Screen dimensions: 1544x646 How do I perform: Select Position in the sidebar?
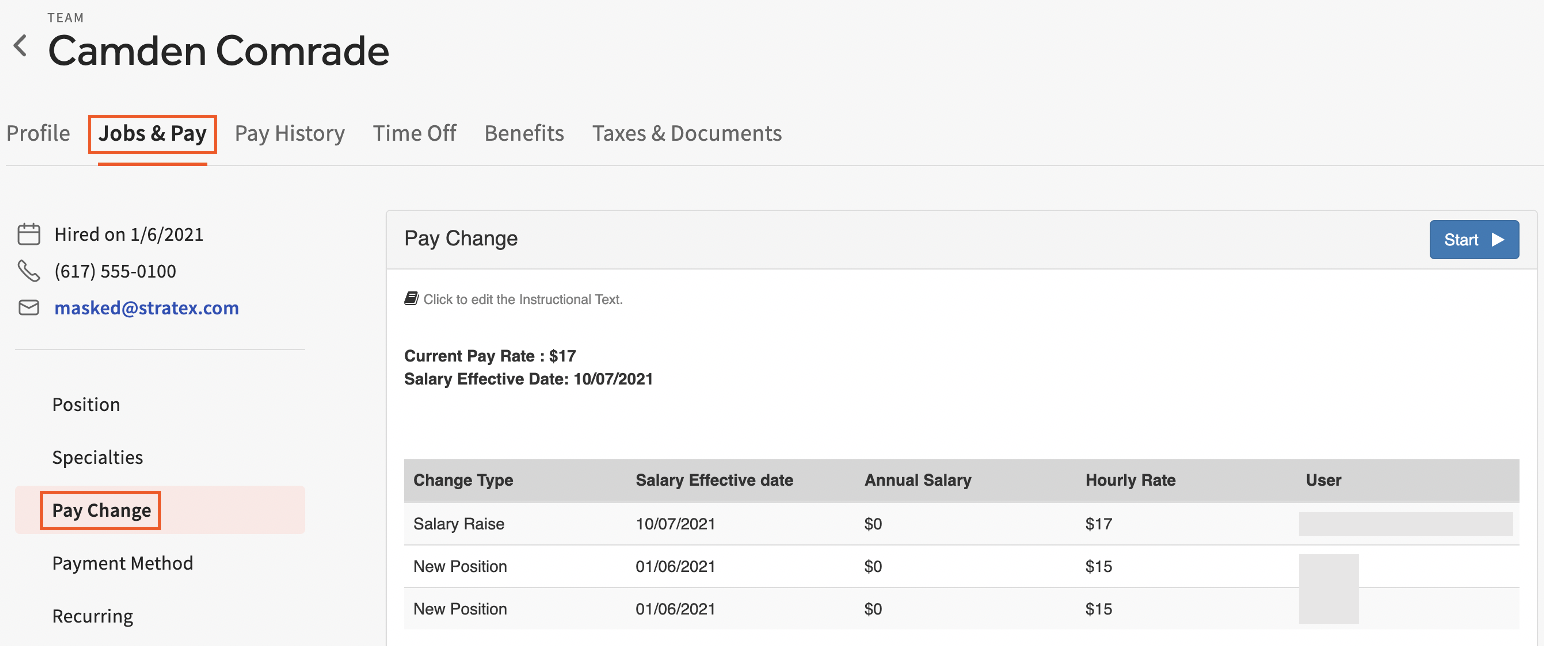click(x=86, y=404)
